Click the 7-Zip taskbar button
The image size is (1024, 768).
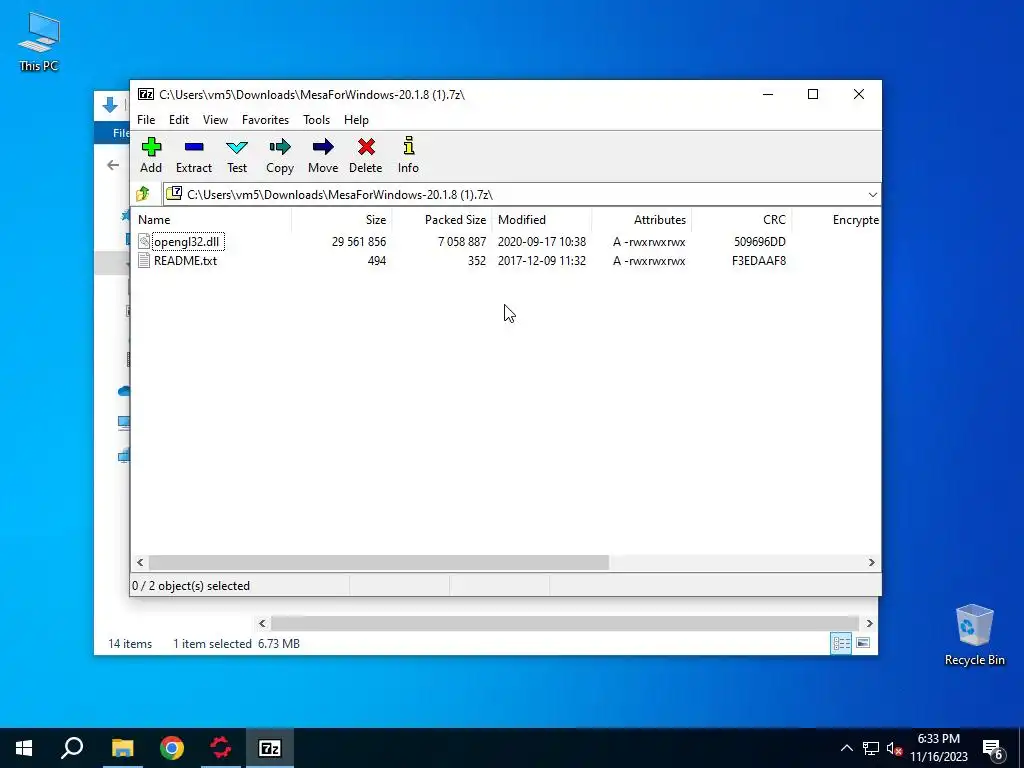click(x=270, y=748)
